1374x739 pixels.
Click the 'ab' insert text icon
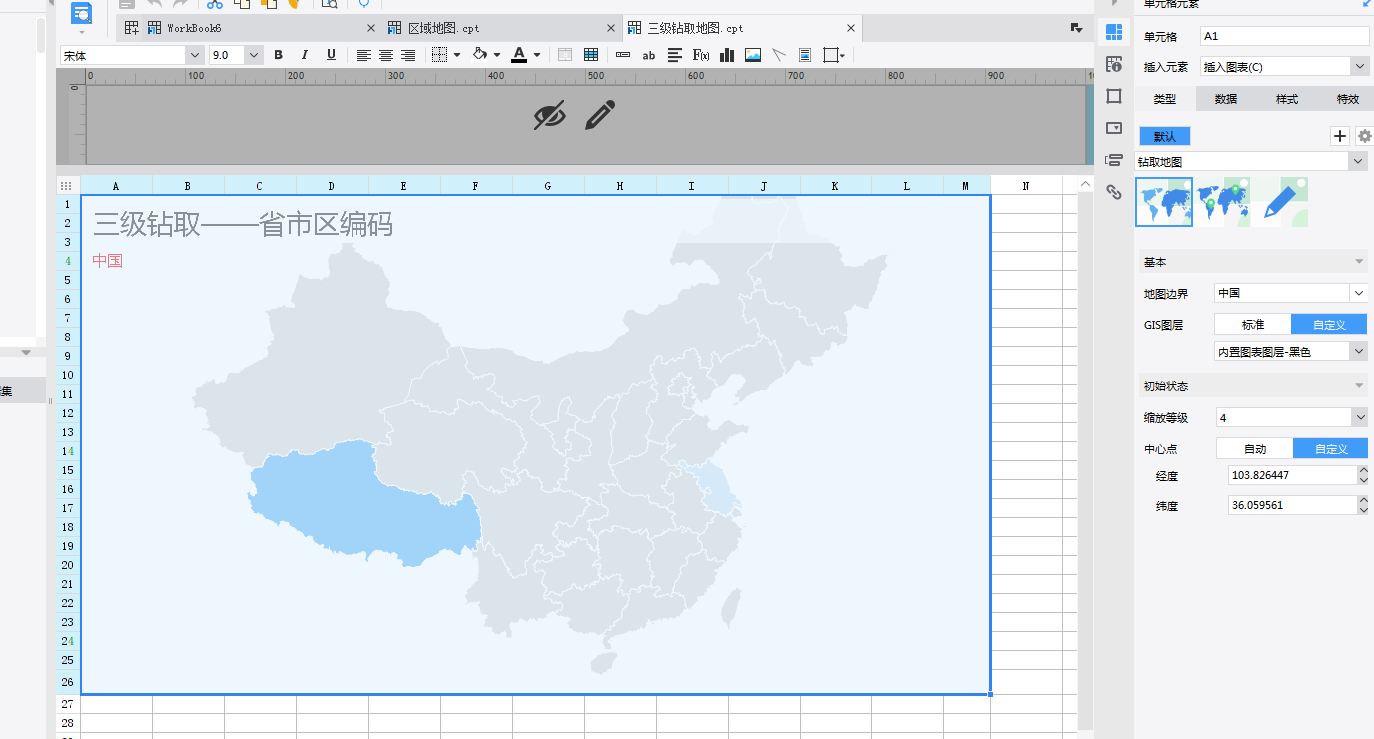(x=649, y=55)
